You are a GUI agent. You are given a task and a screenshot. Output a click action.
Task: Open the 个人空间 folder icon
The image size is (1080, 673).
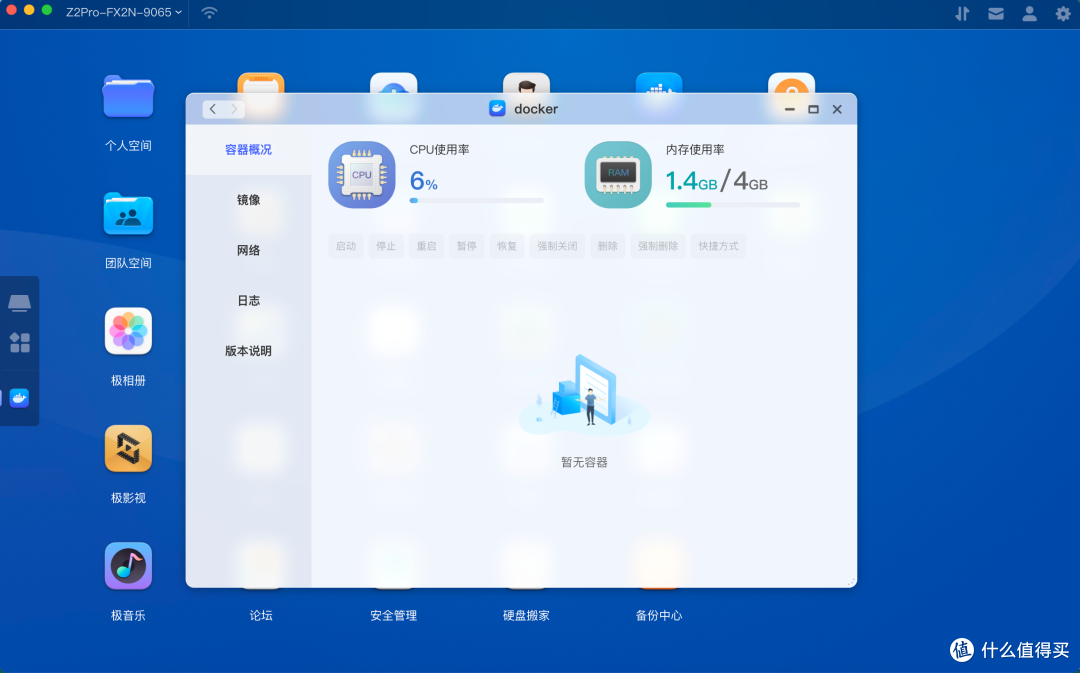[128, 96]
